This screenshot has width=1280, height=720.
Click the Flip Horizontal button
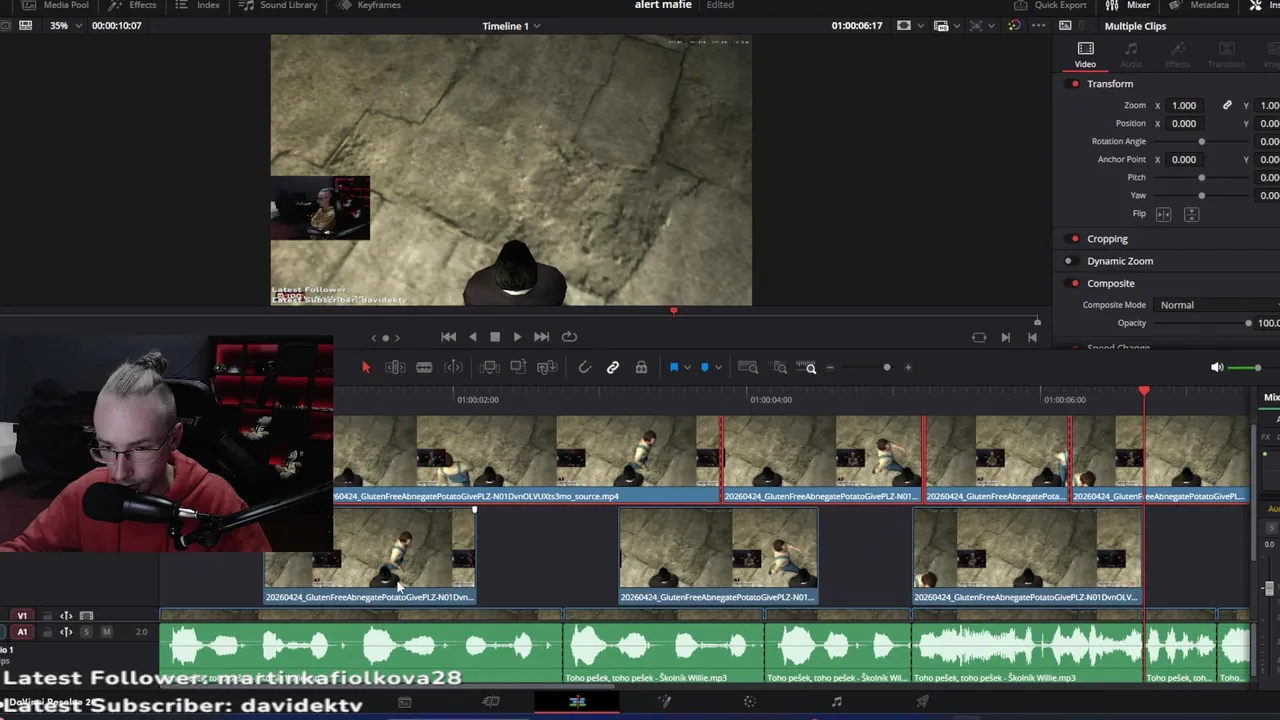click(1163, 214)
